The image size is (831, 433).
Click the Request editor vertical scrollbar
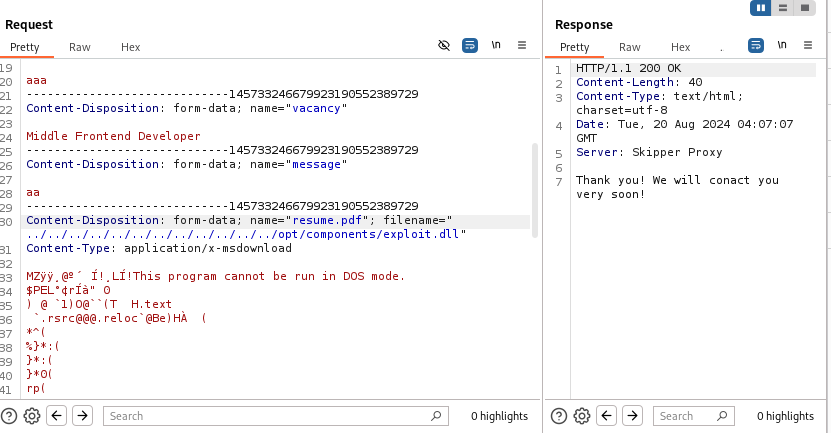pyautogui.click(x=535, y=190)
